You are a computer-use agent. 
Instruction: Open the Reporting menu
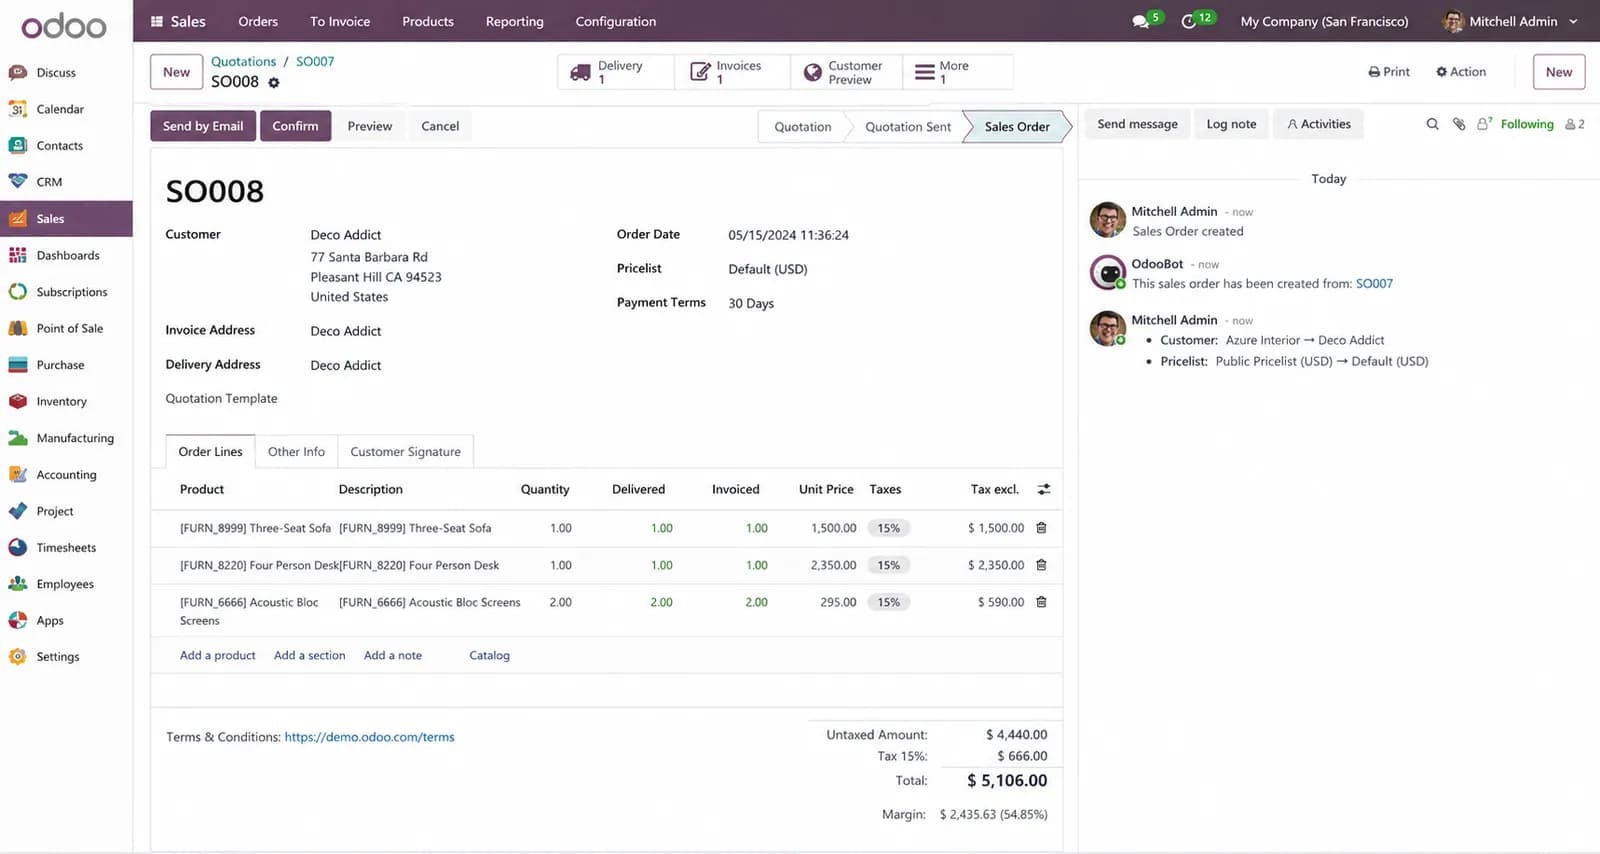tap(515, 21)
